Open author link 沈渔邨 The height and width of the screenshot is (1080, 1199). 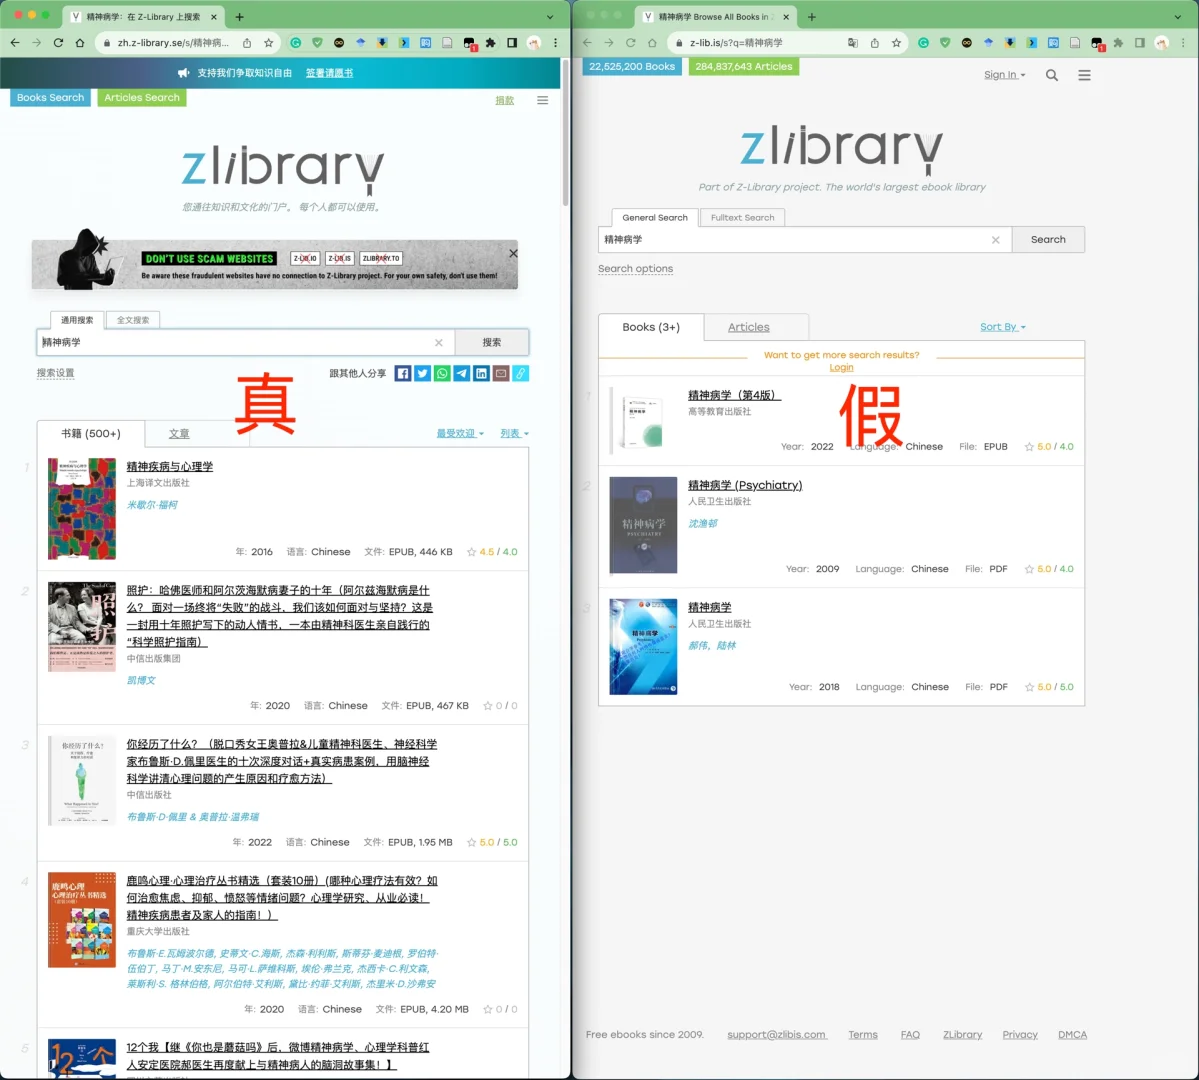click(x=703, y=523)
